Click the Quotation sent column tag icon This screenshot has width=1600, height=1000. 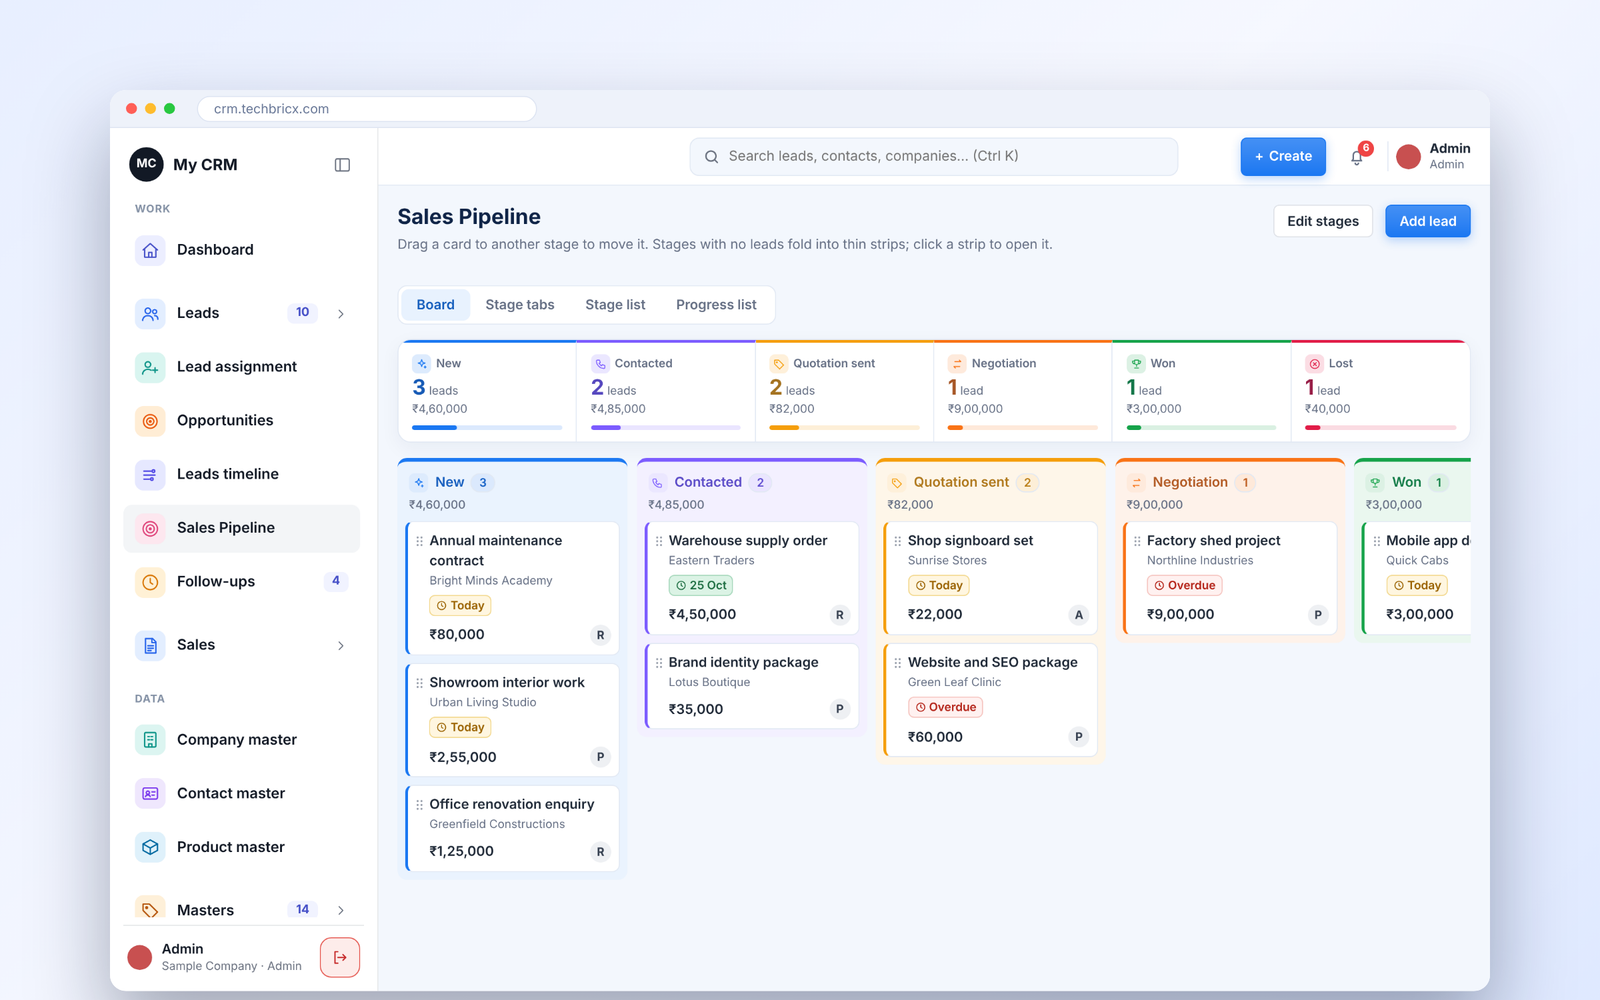897,483
